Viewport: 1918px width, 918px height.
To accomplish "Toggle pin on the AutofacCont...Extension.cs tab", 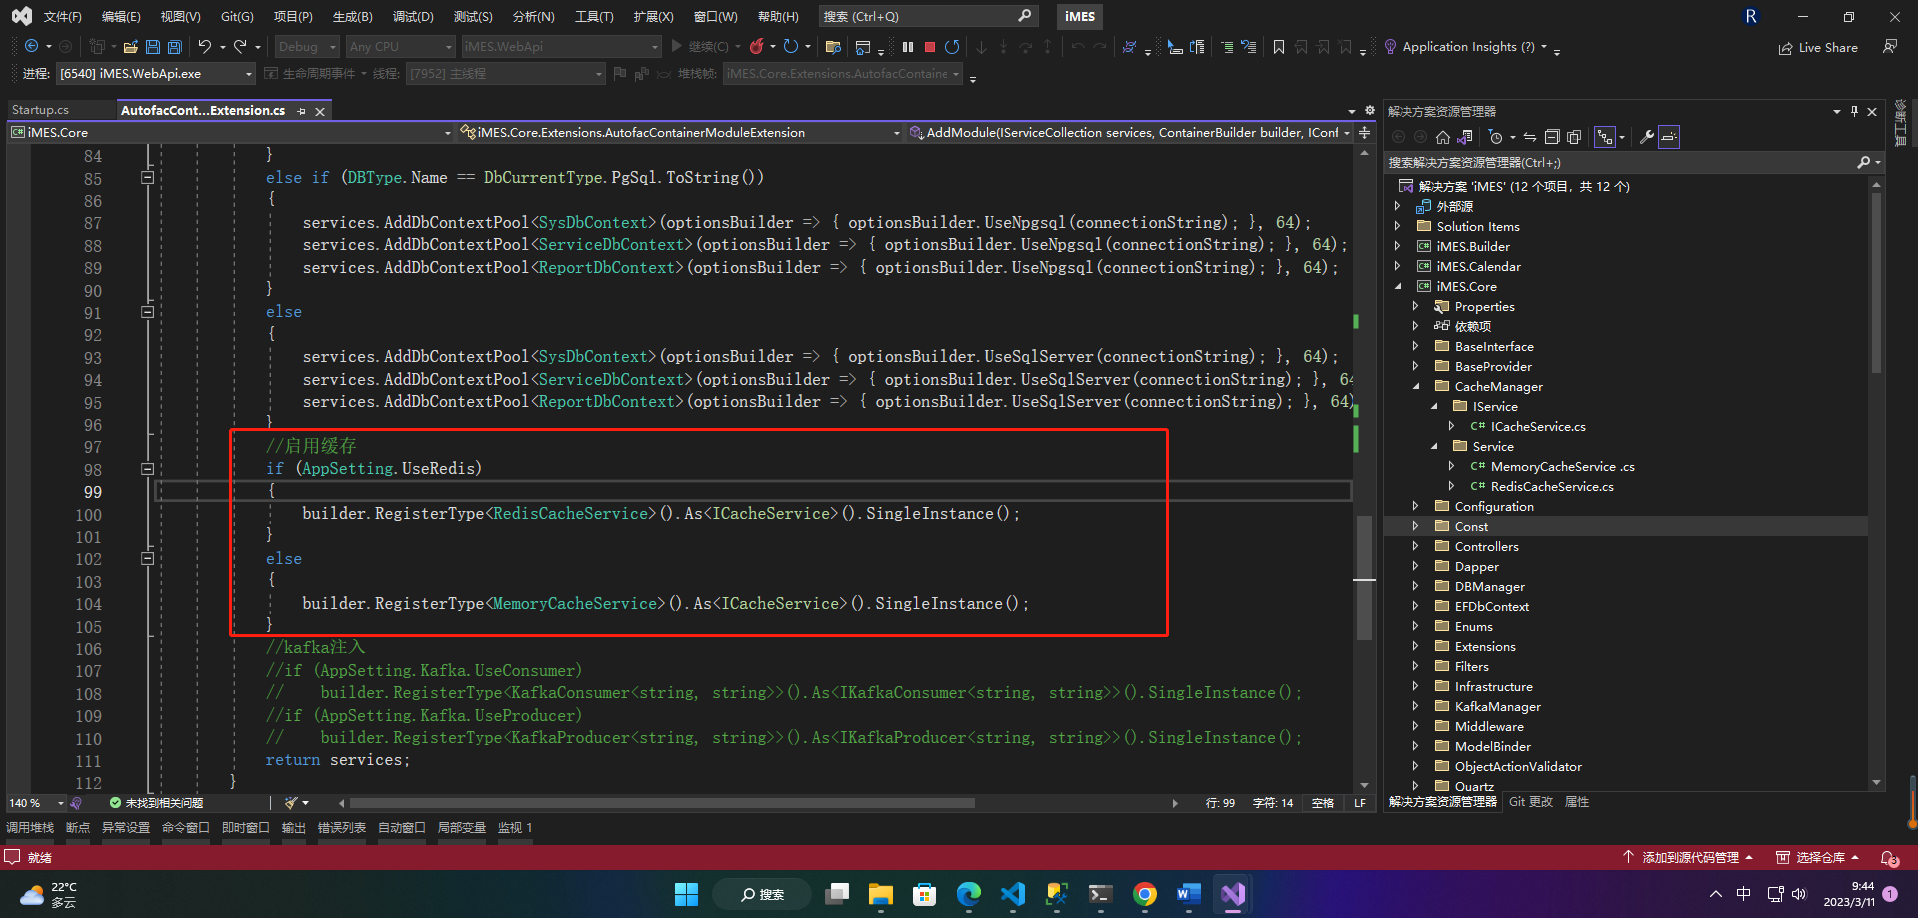I will point(302,111).
